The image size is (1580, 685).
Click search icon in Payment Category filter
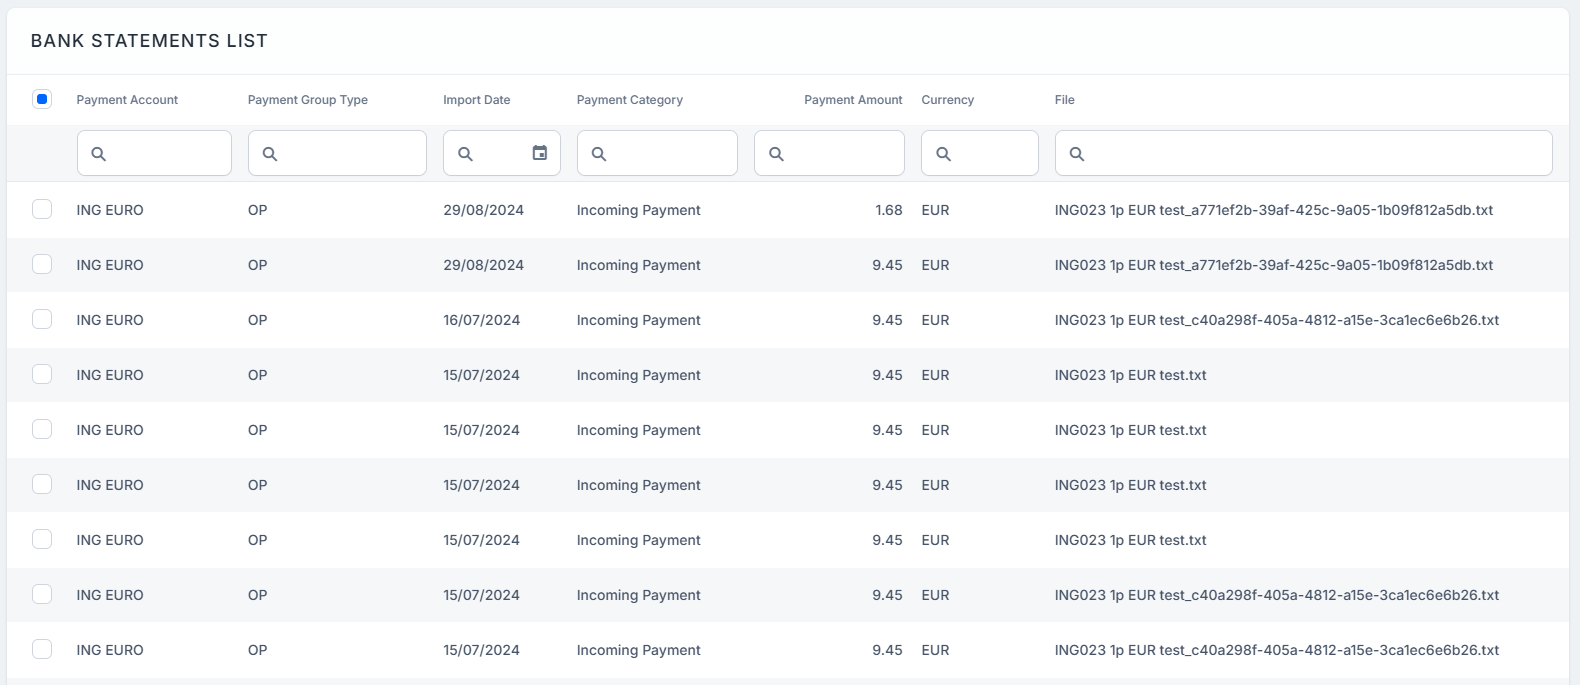[x=599, y=154]
